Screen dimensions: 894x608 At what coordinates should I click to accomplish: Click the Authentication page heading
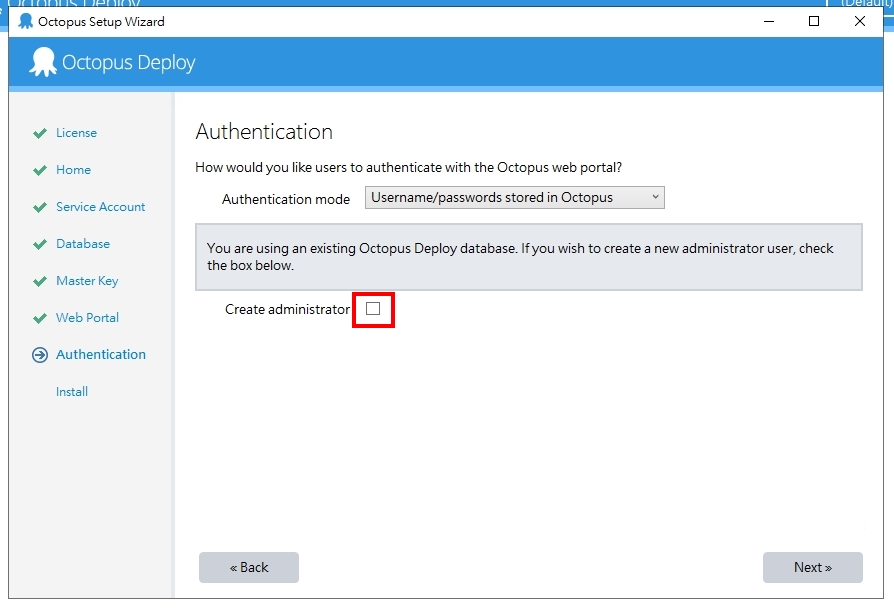coord(264,132)
